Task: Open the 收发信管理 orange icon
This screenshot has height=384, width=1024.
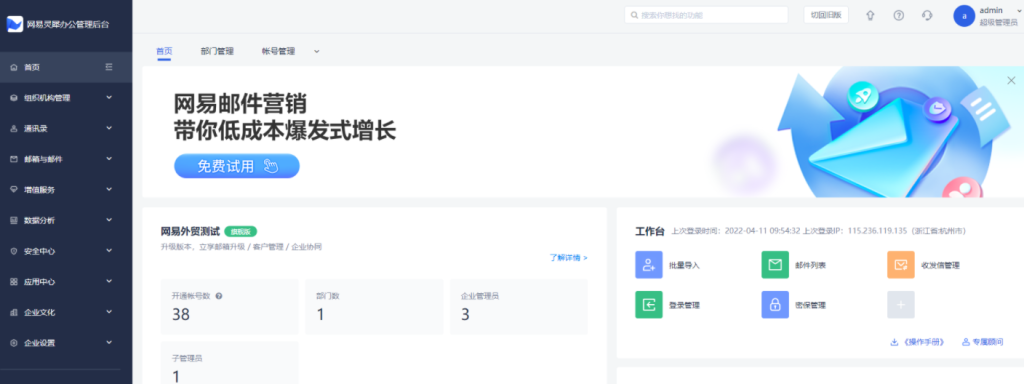Action: point(901,265)
